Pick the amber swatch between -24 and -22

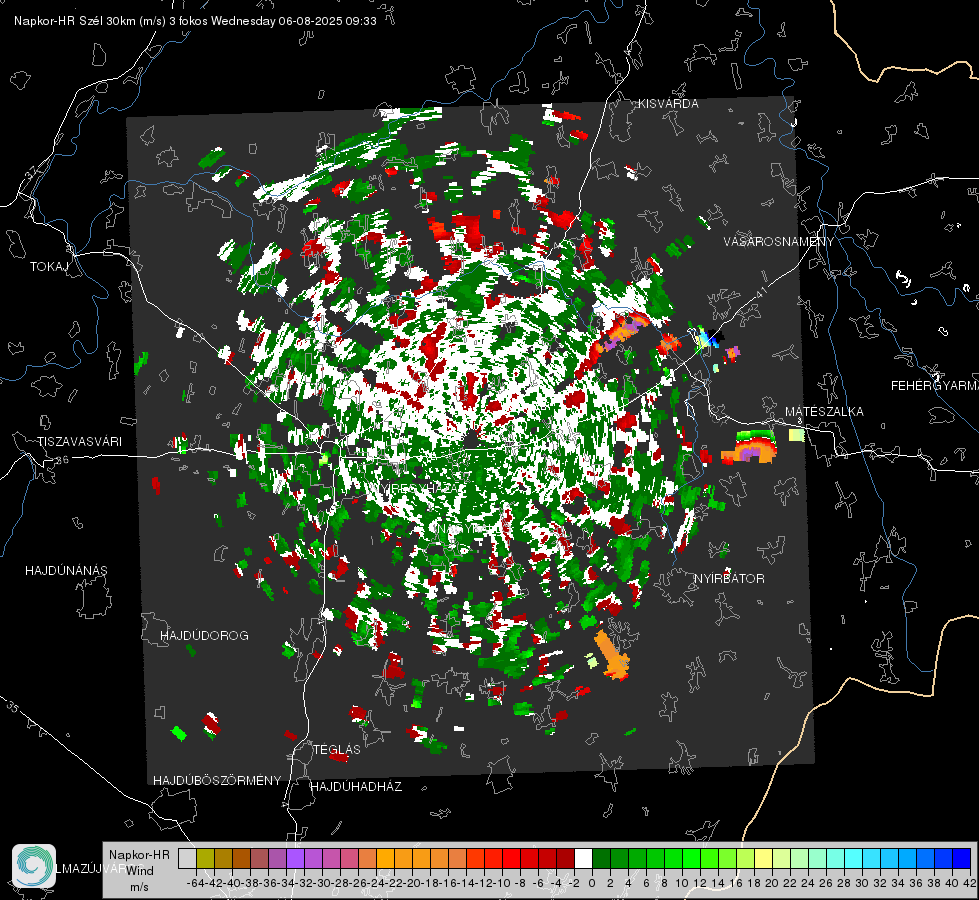tap(385, 858)
